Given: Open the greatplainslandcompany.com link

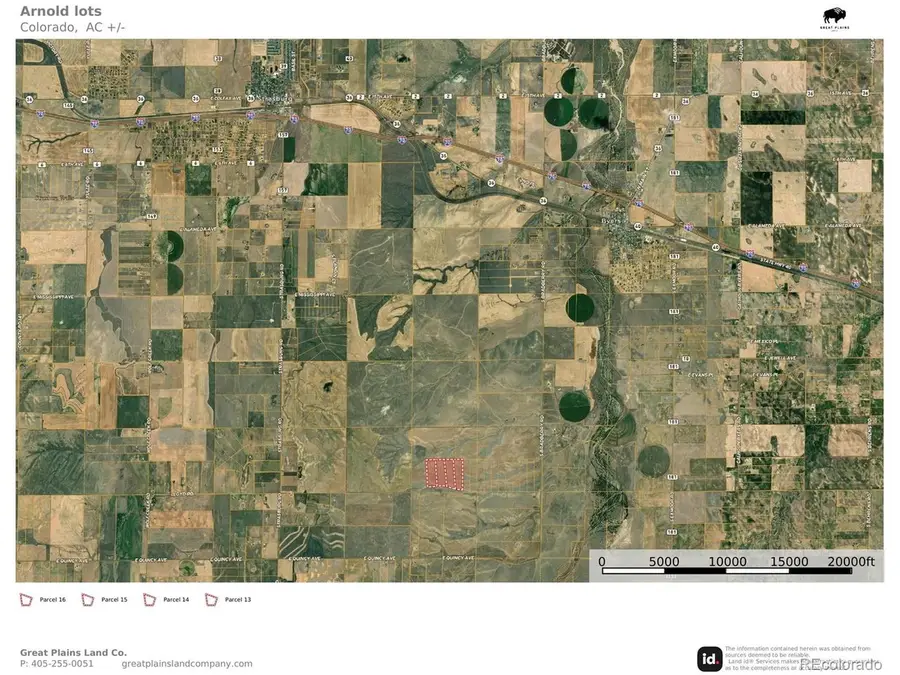Looking at the screenshot, I should pyautogui.click(x=187, y=664).
